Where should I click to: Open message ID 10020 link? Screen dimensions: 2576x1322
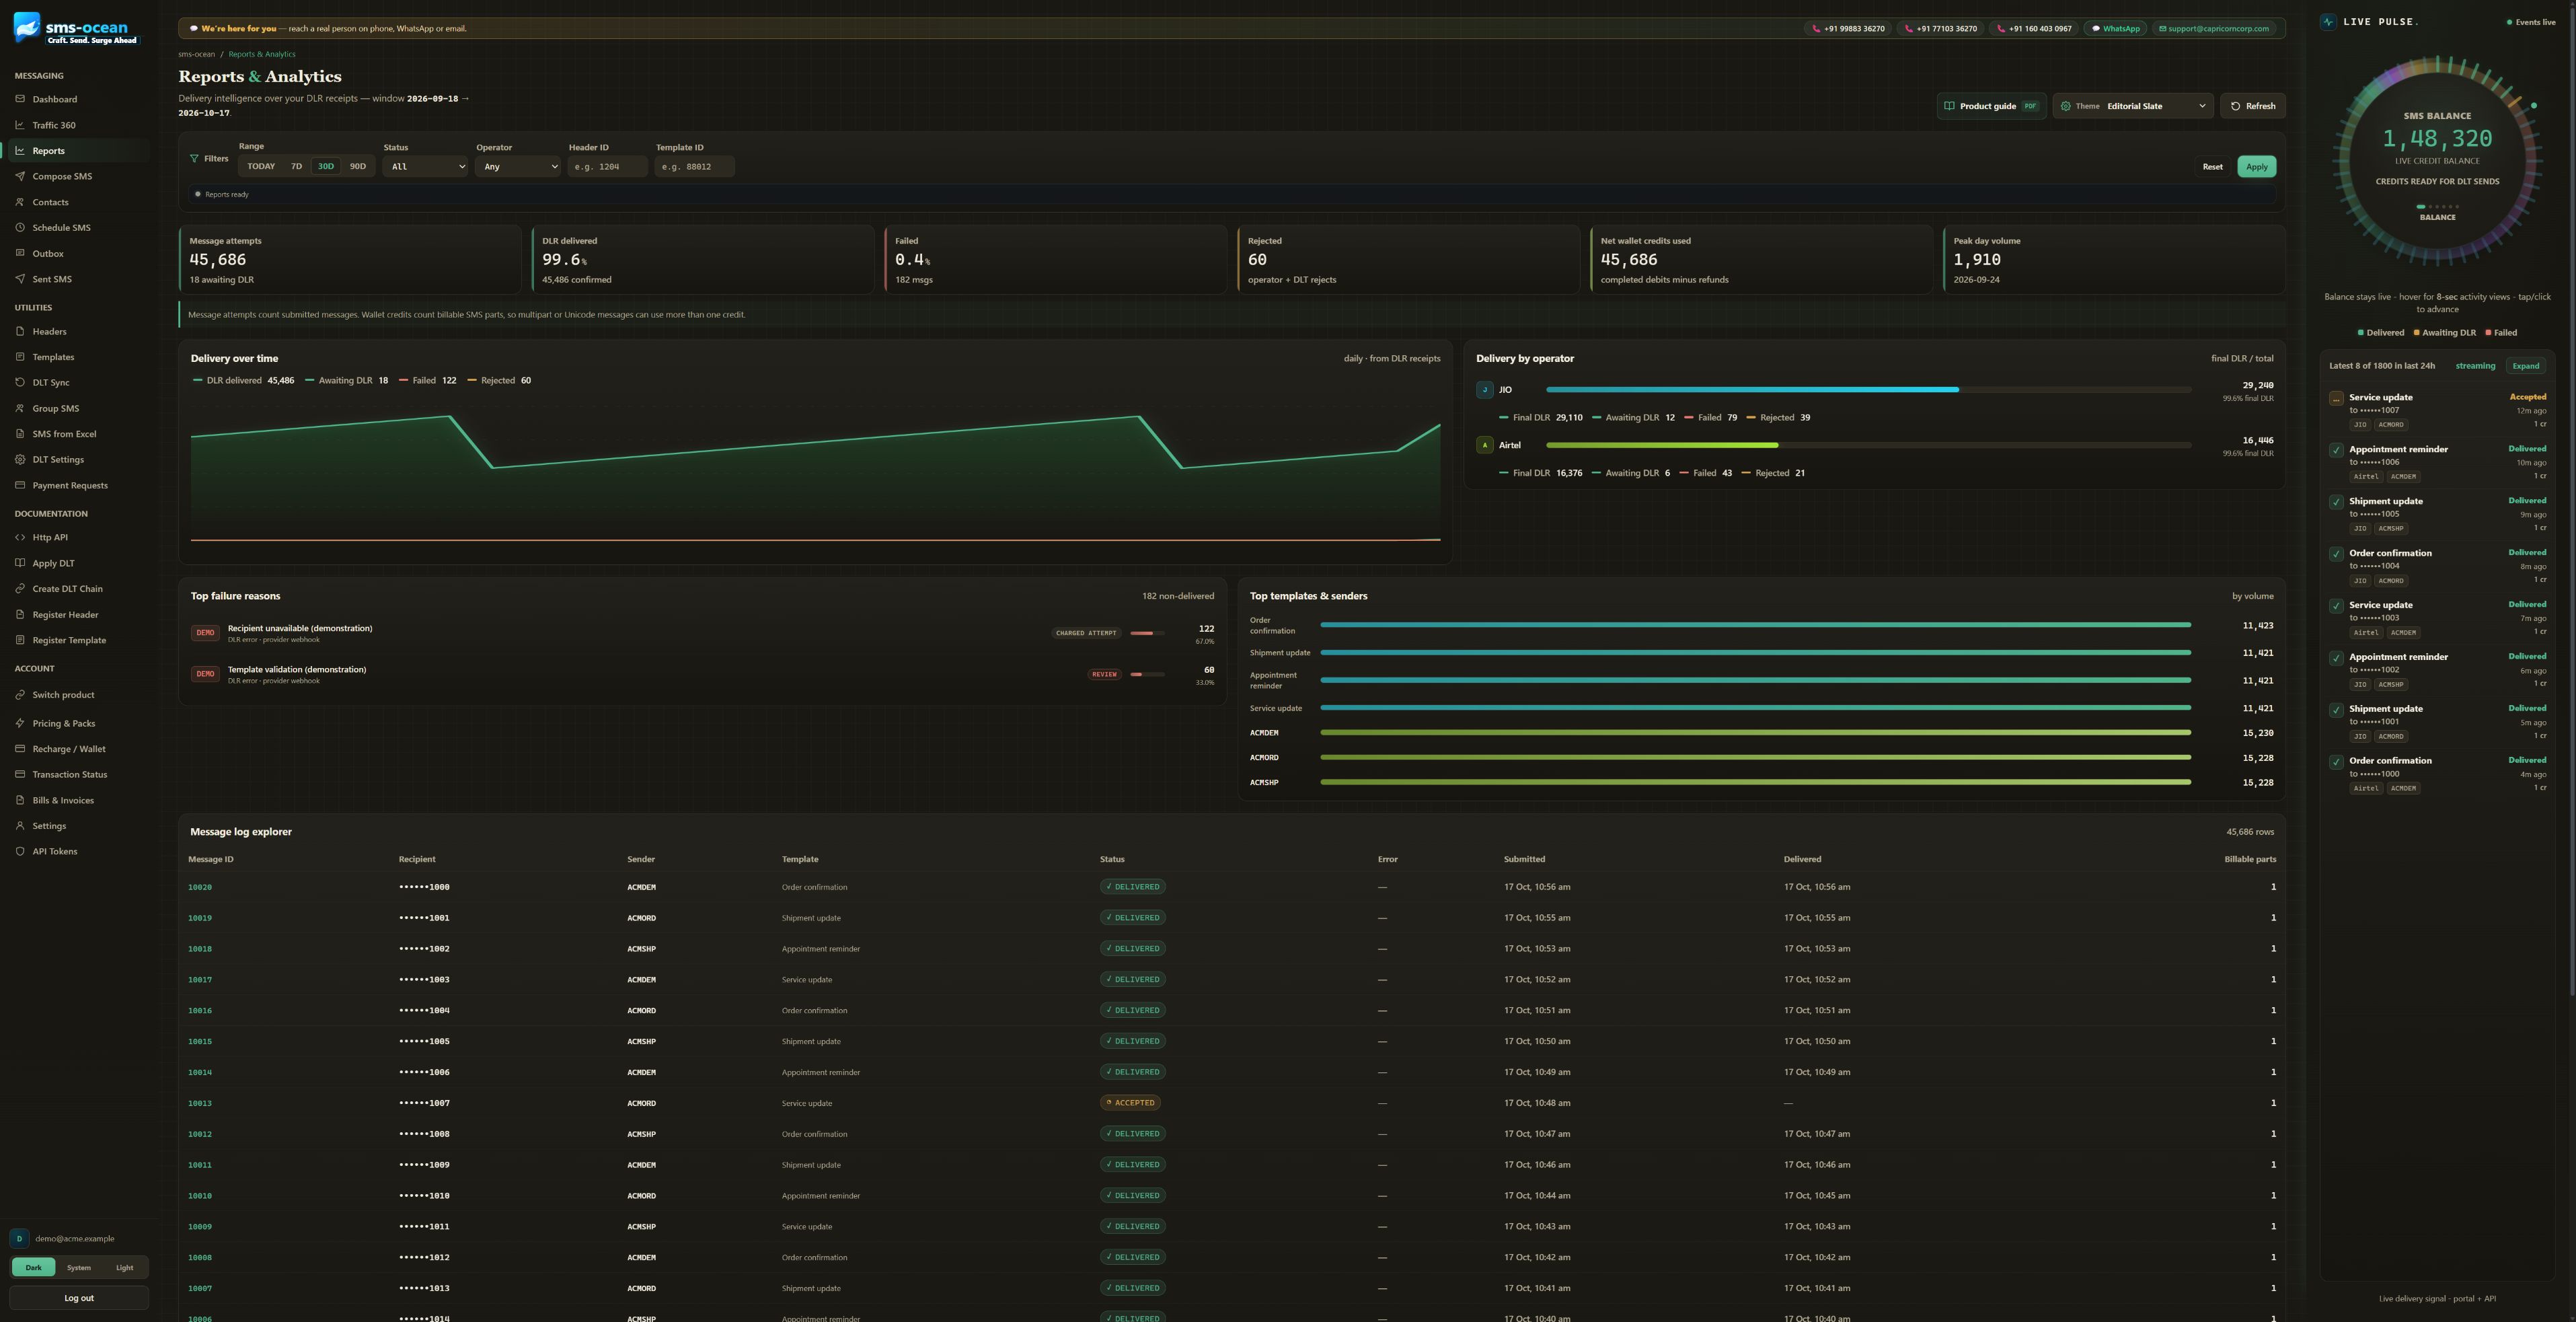tap(200, 887)
